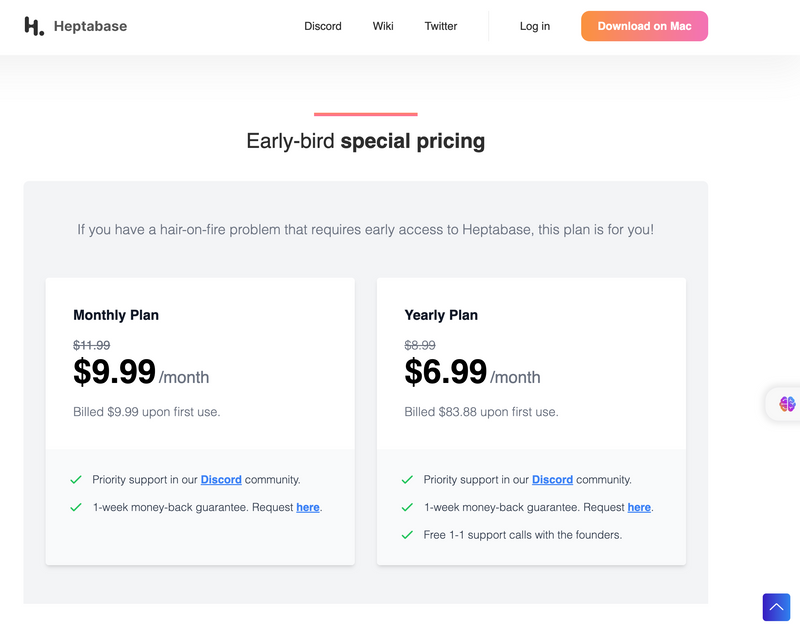The height and width of the screenshot is (632, 800).
Task: Open Discord link in Monthly Plan features
Action: pyautogui.click(x=221, y=480)
